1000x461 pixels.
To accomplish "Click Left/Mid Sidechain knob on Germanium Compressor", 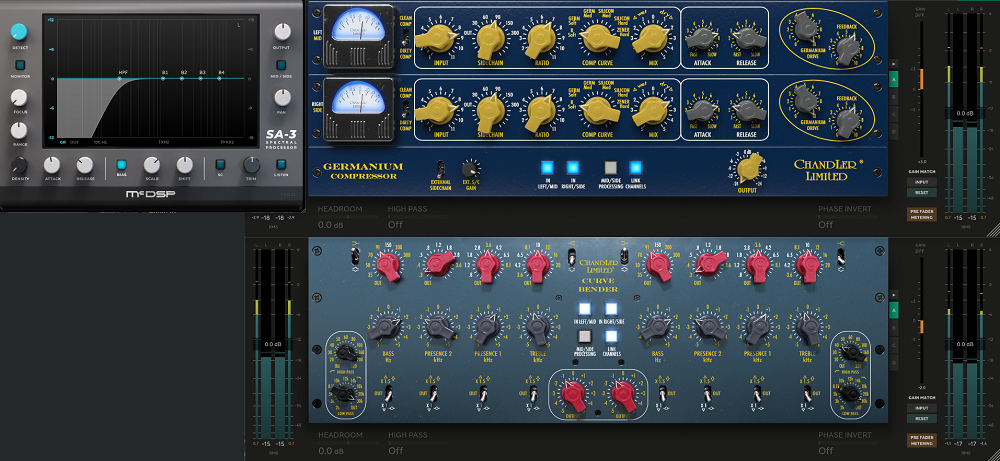I will [x=490, y=40].
